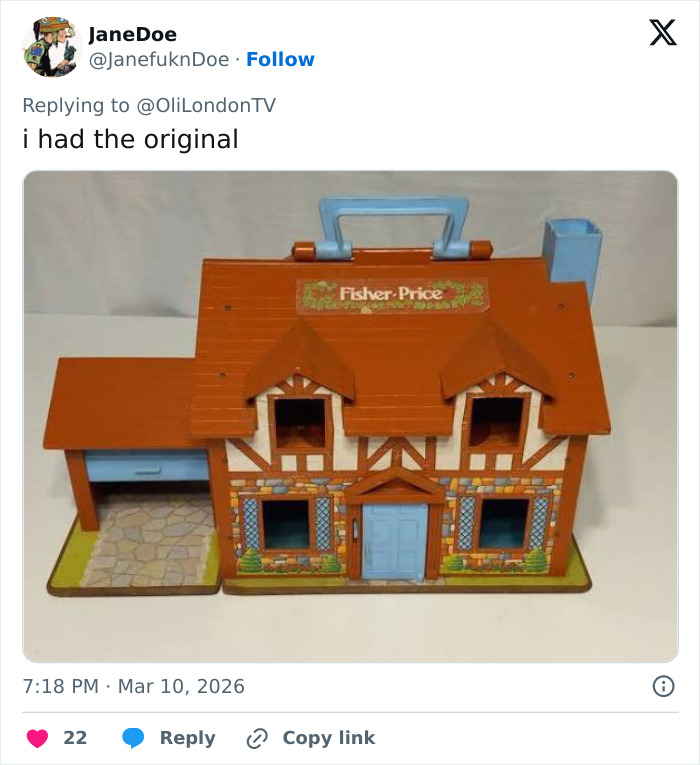
Task: Click the tweet text "i had the original"
Action: tap(131, 139)
